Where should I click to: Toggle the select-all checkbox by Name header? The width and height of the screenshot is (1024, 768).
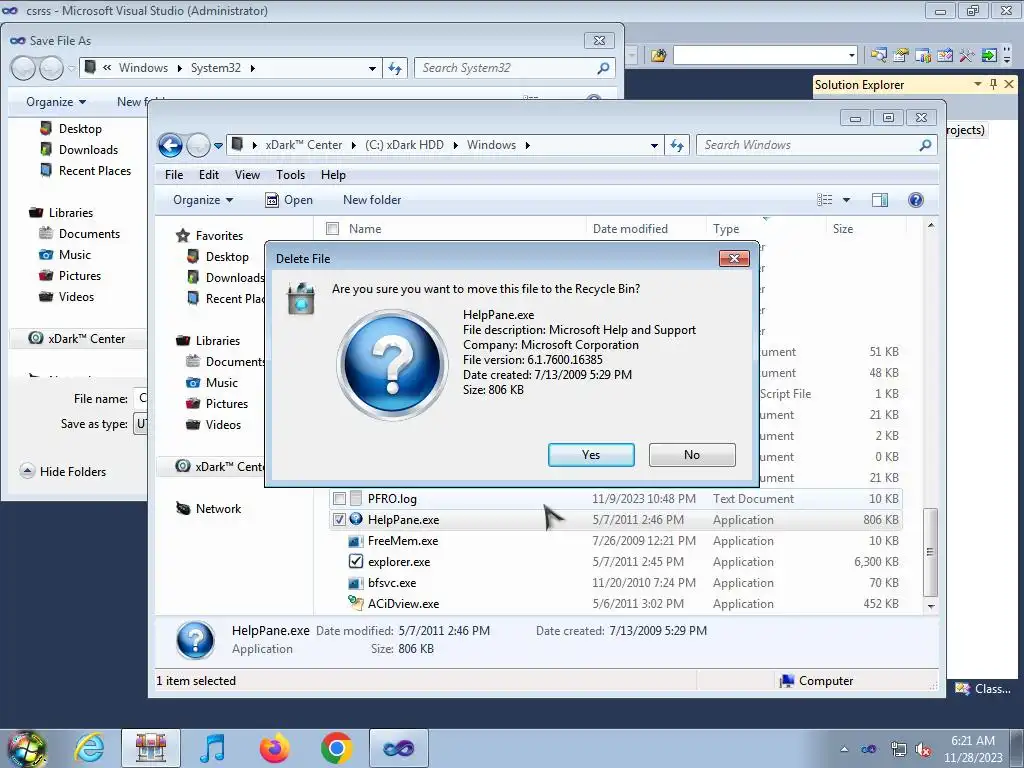[x=332, y=229]
